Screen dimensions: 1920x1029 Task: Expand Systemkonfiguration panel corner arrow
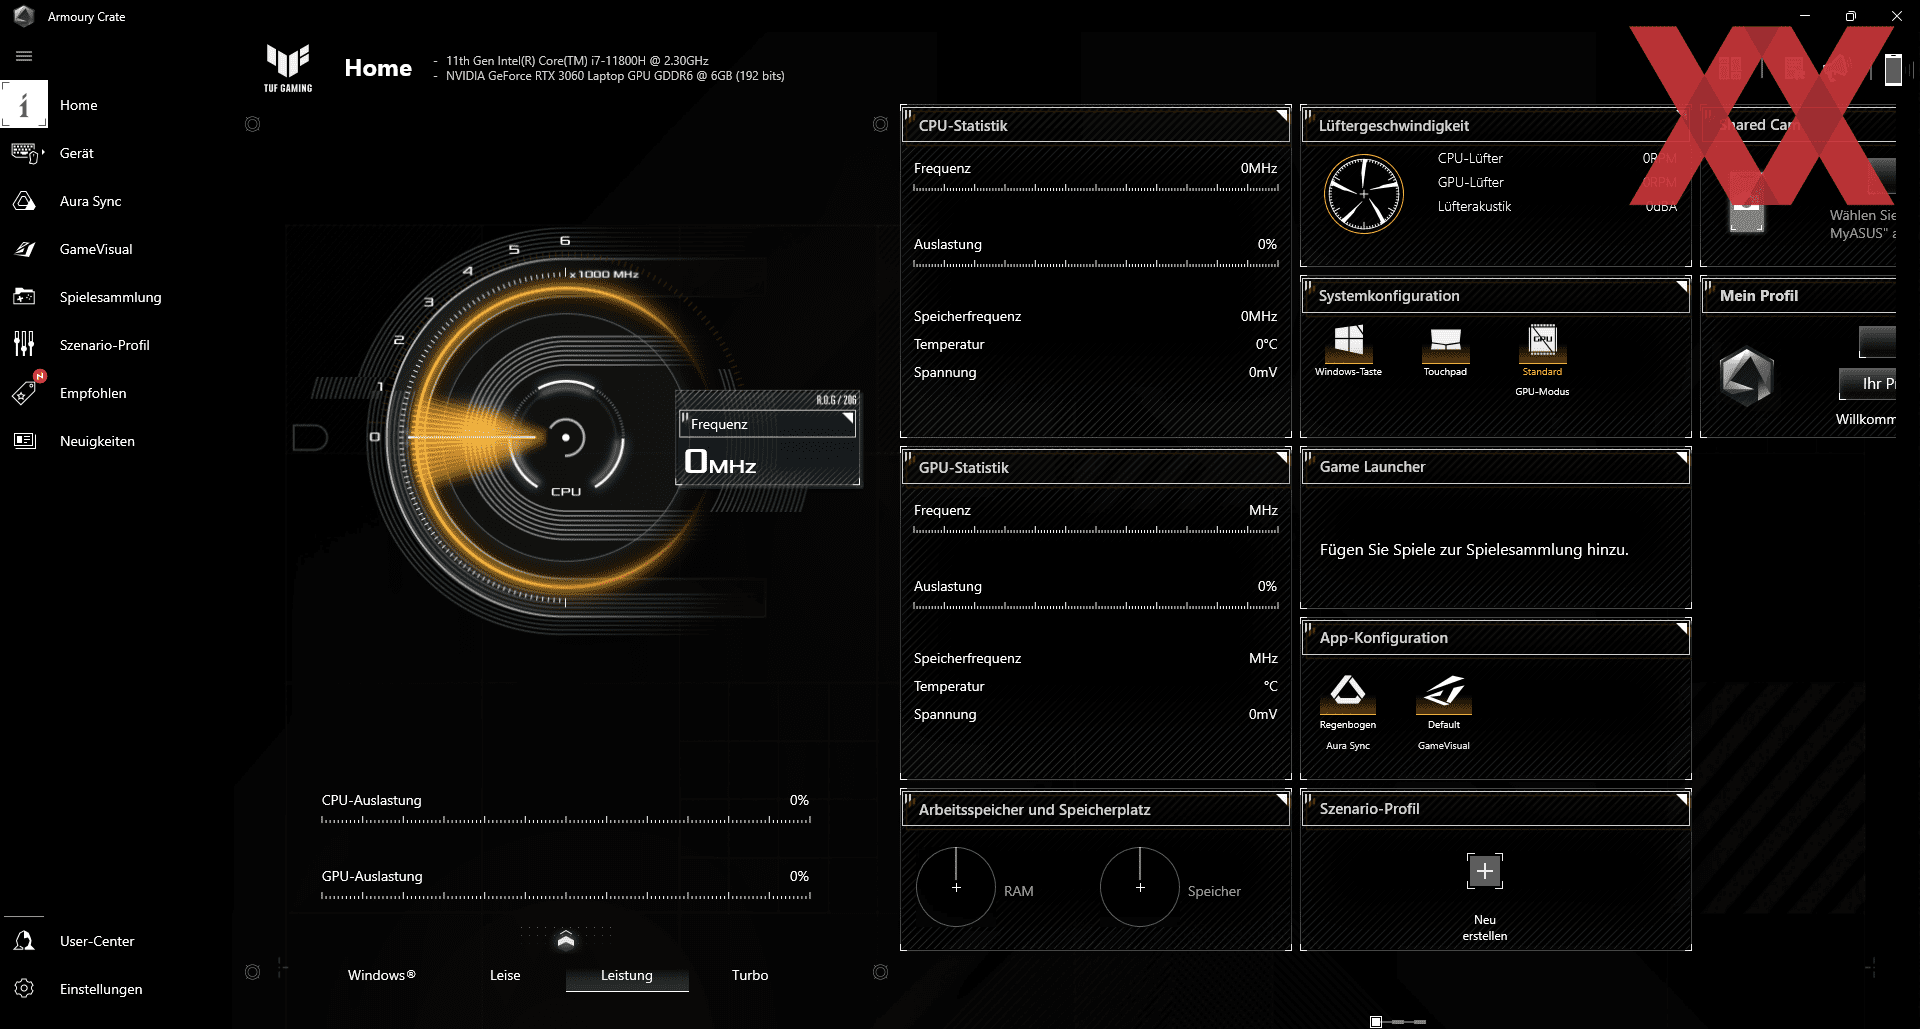pos(1681,287)
